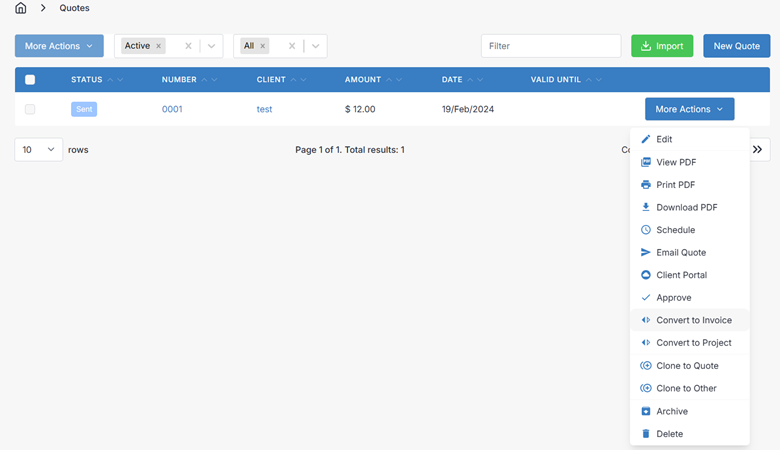Open client test link
The height and width of the screenshot is (450, 780).
[x=264, y=109]
